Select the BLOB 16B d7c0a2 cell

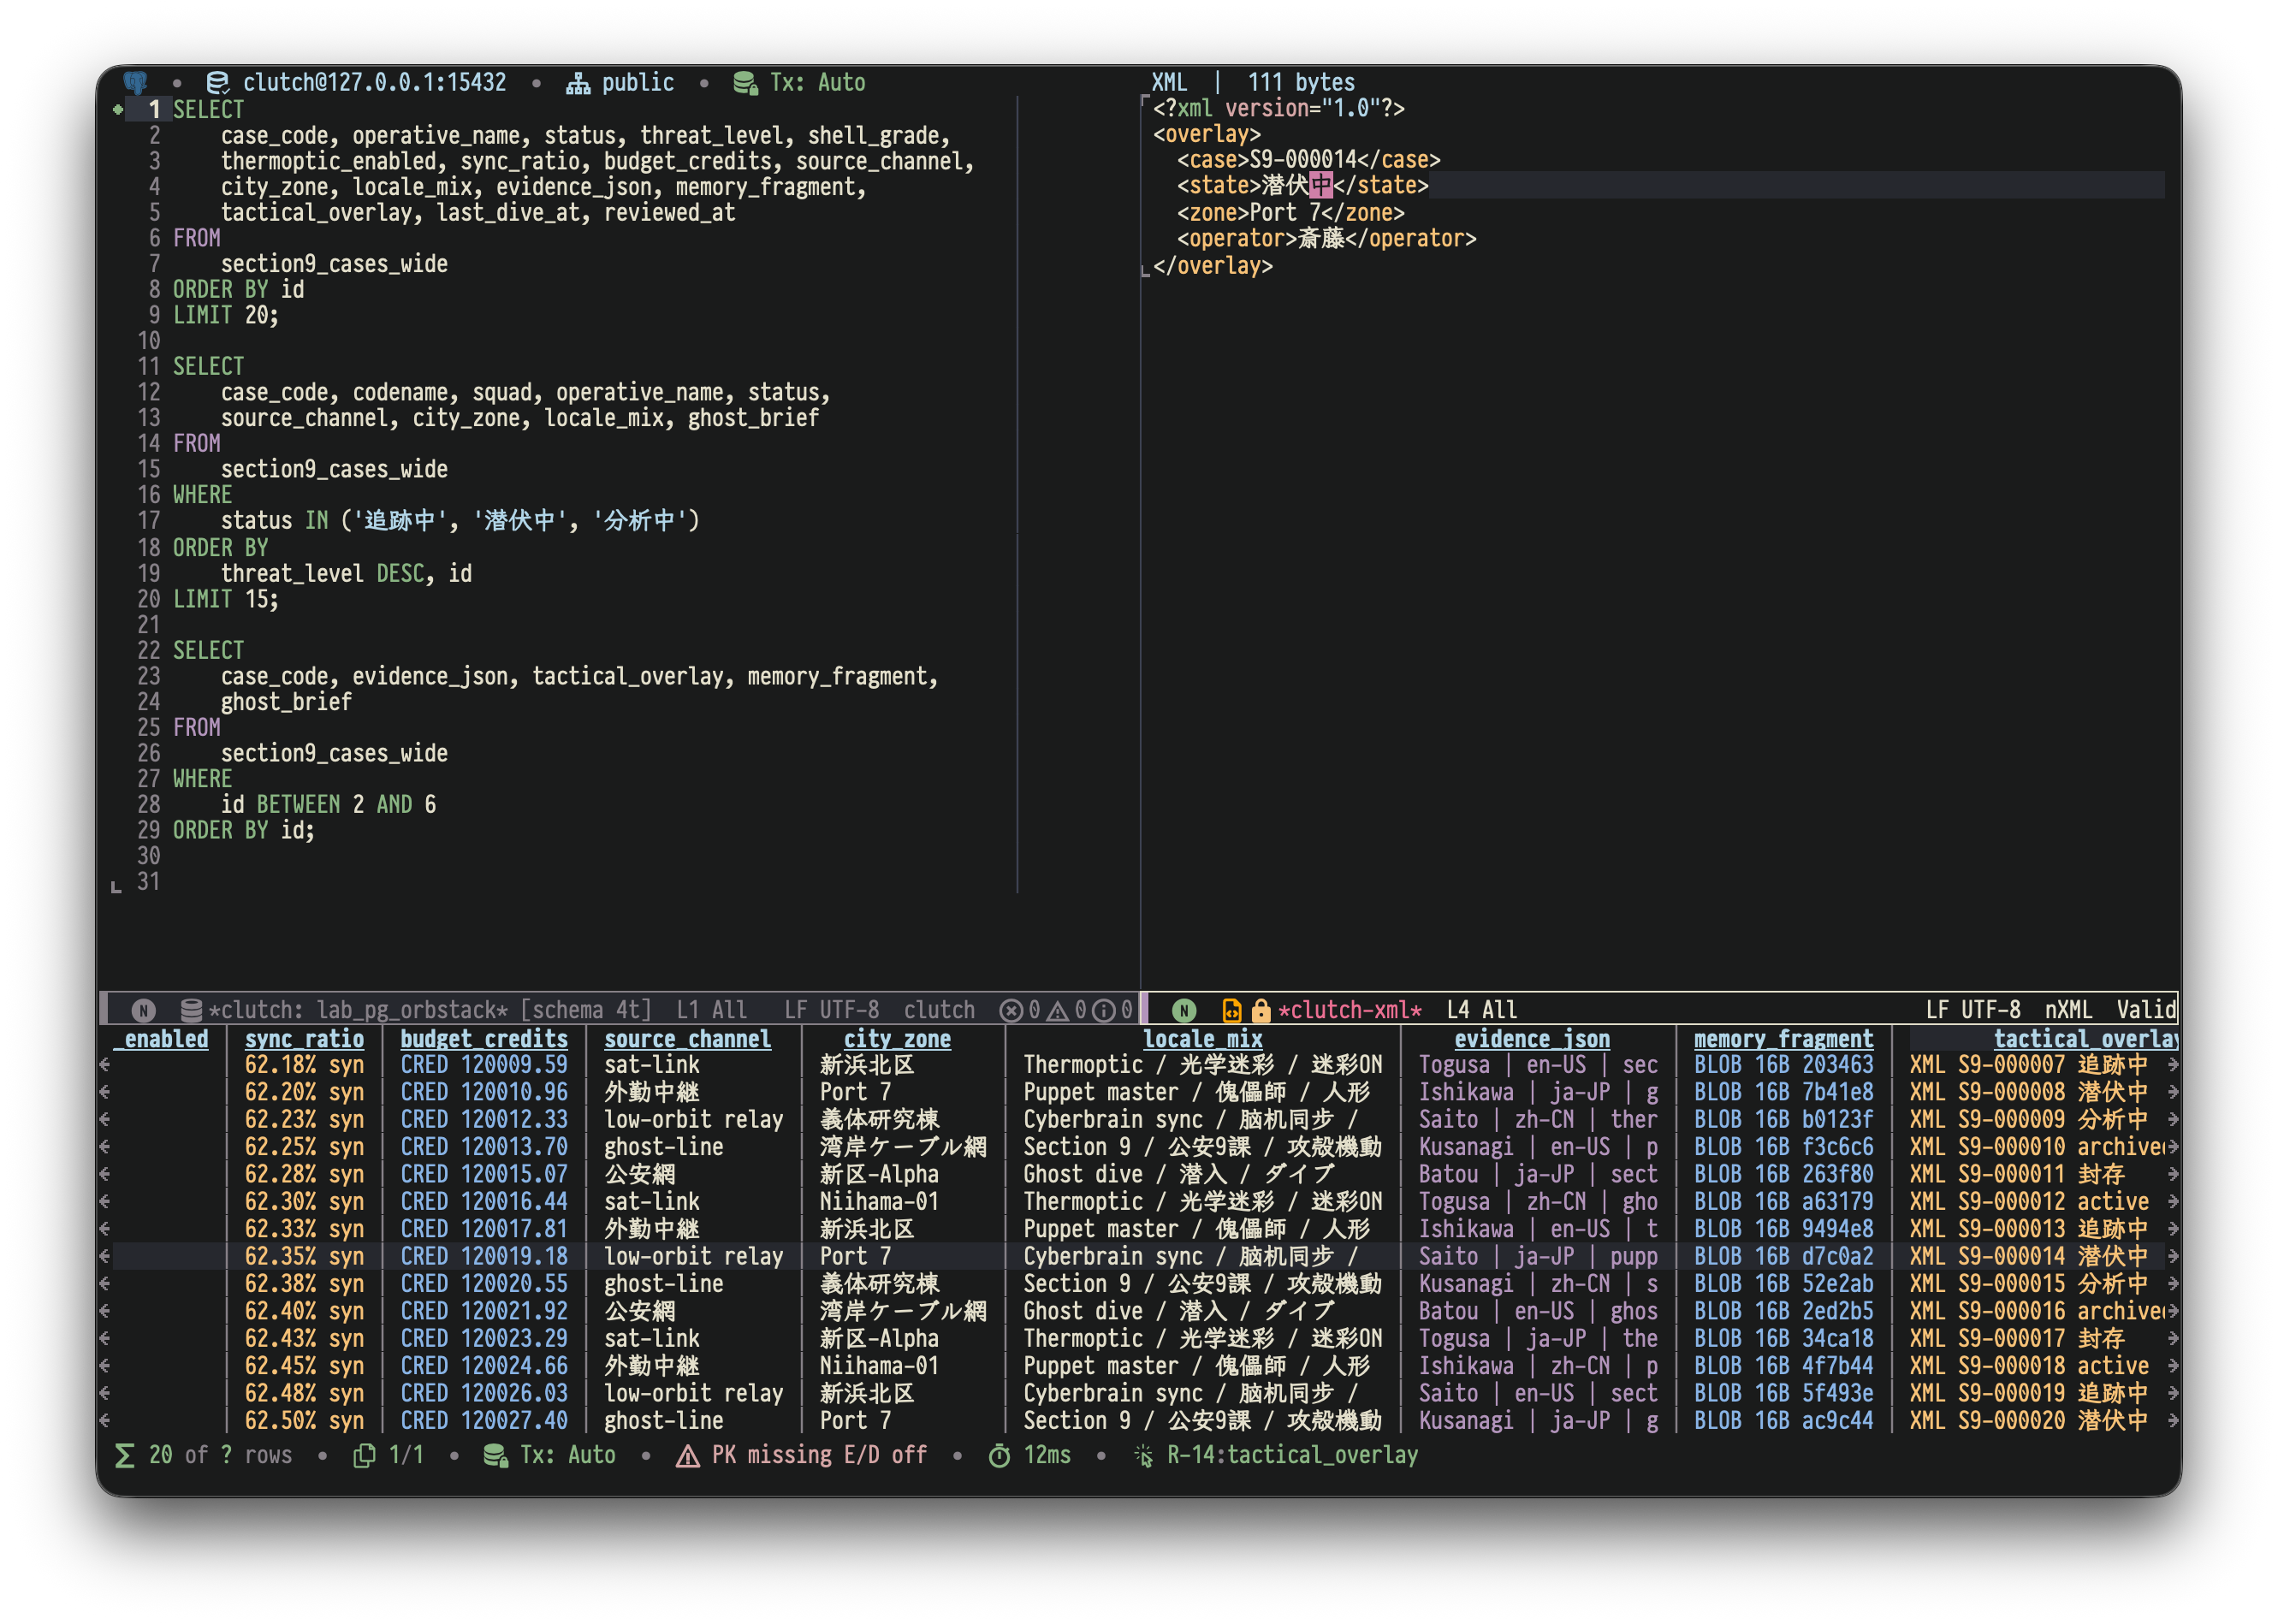pos(1783,1256)
